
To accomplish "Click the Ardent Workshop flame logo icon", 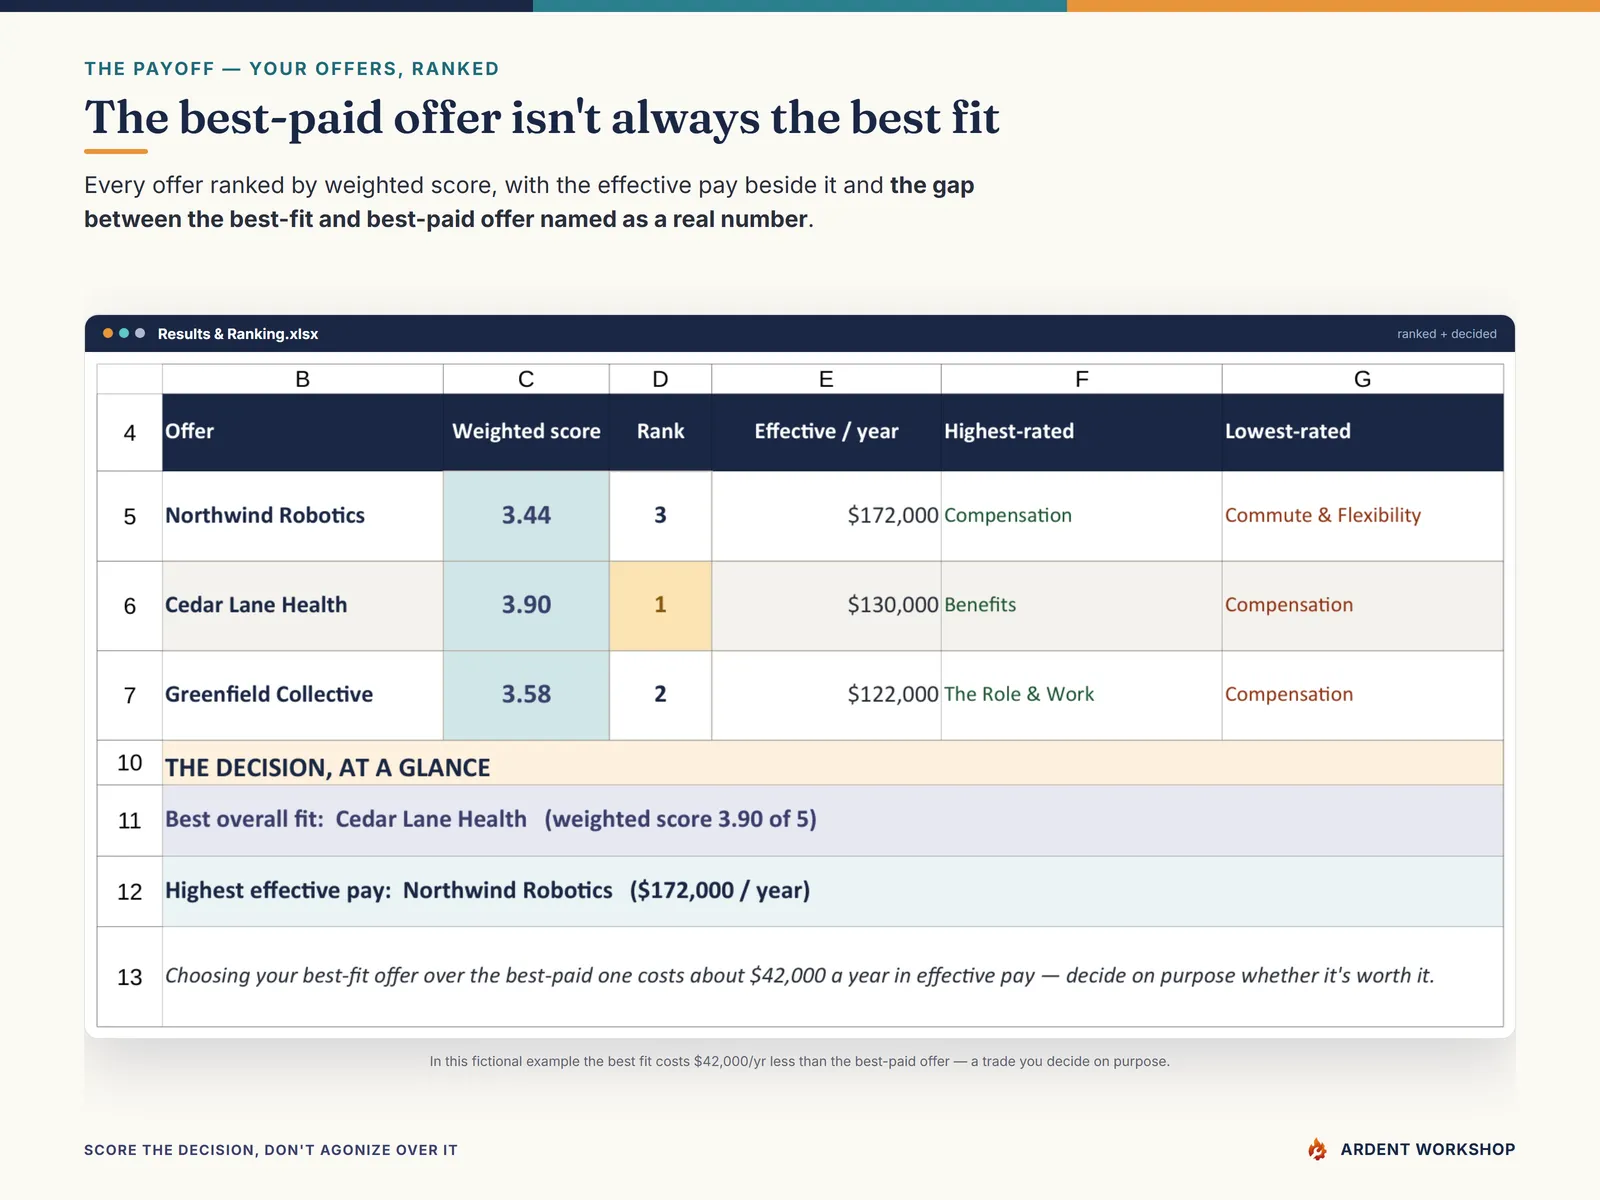I will [x=1317, y=1149].
